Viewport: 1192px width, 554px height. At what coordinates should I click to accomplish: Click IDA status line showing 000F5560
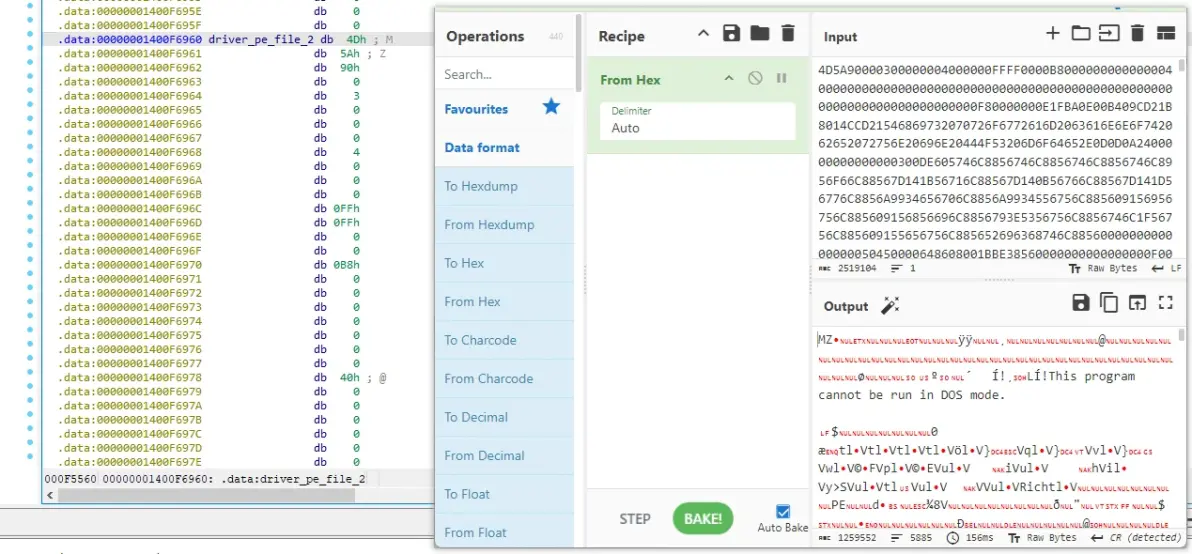(x=205, y=480)
